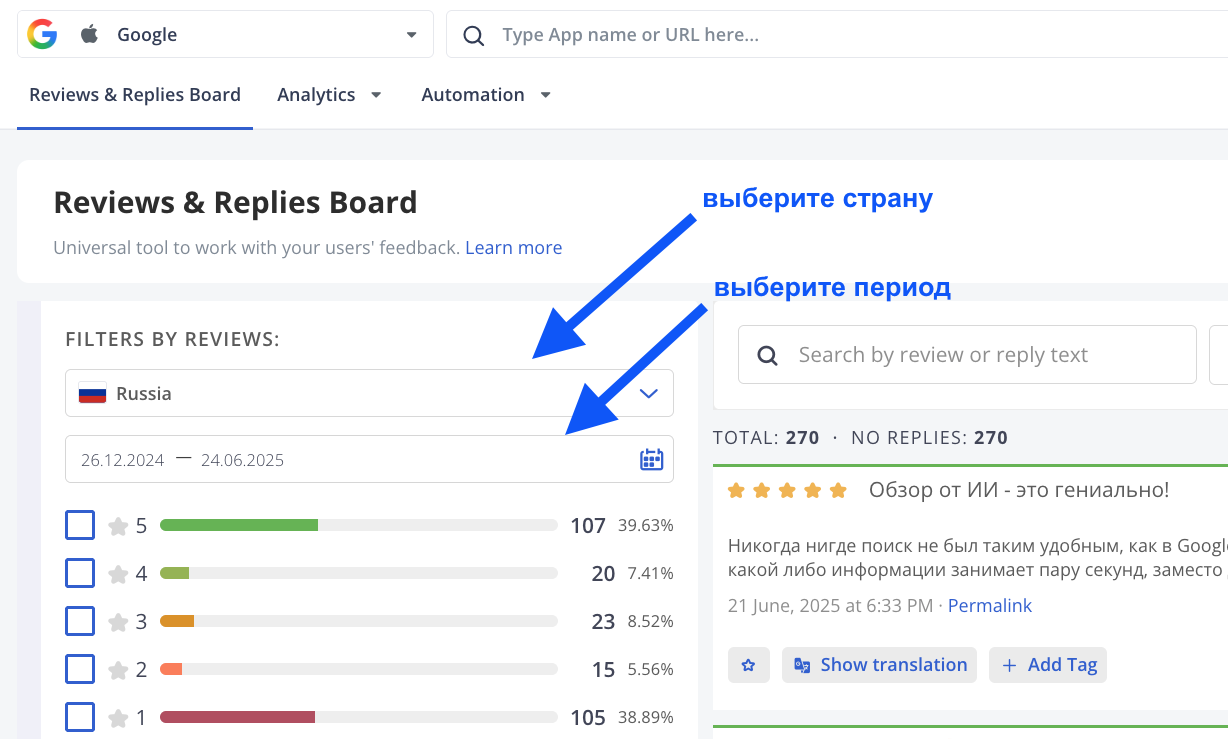Image resolution: width=1228 pixels, height=739 pixels.
Task: Open the calendar icon in date range field
Action: click(x=651, y=459)
